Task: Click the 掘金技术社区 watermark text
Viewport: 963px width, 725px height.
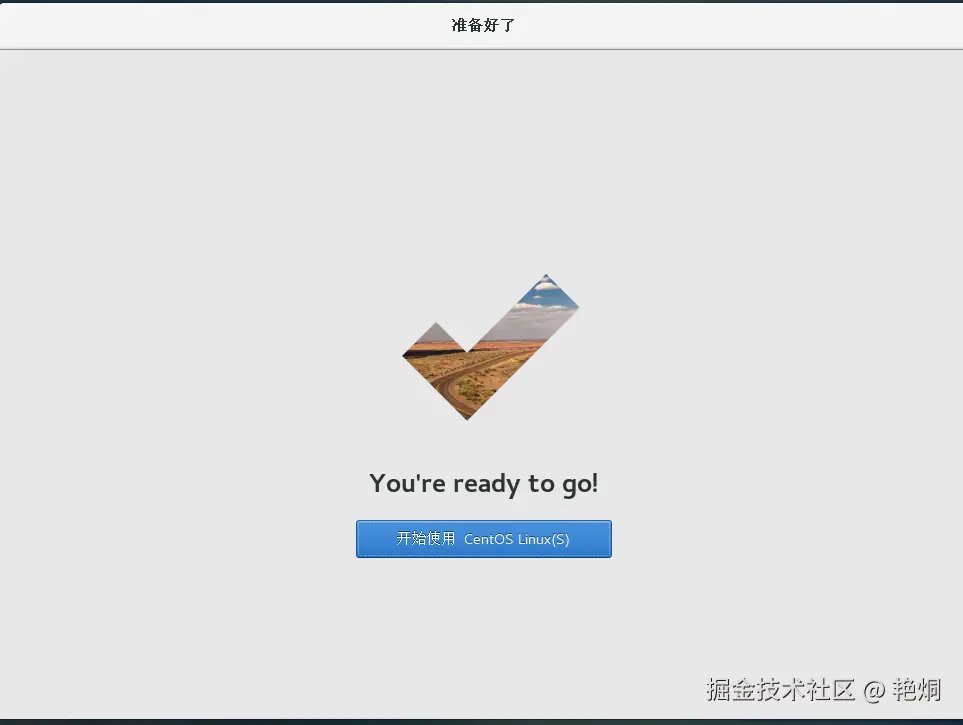Action: pyautogui.click(x=782, y=690)
